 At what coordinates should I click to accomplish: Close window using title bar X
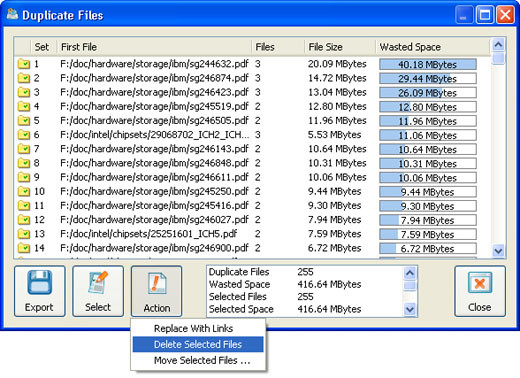coord(505,15)
